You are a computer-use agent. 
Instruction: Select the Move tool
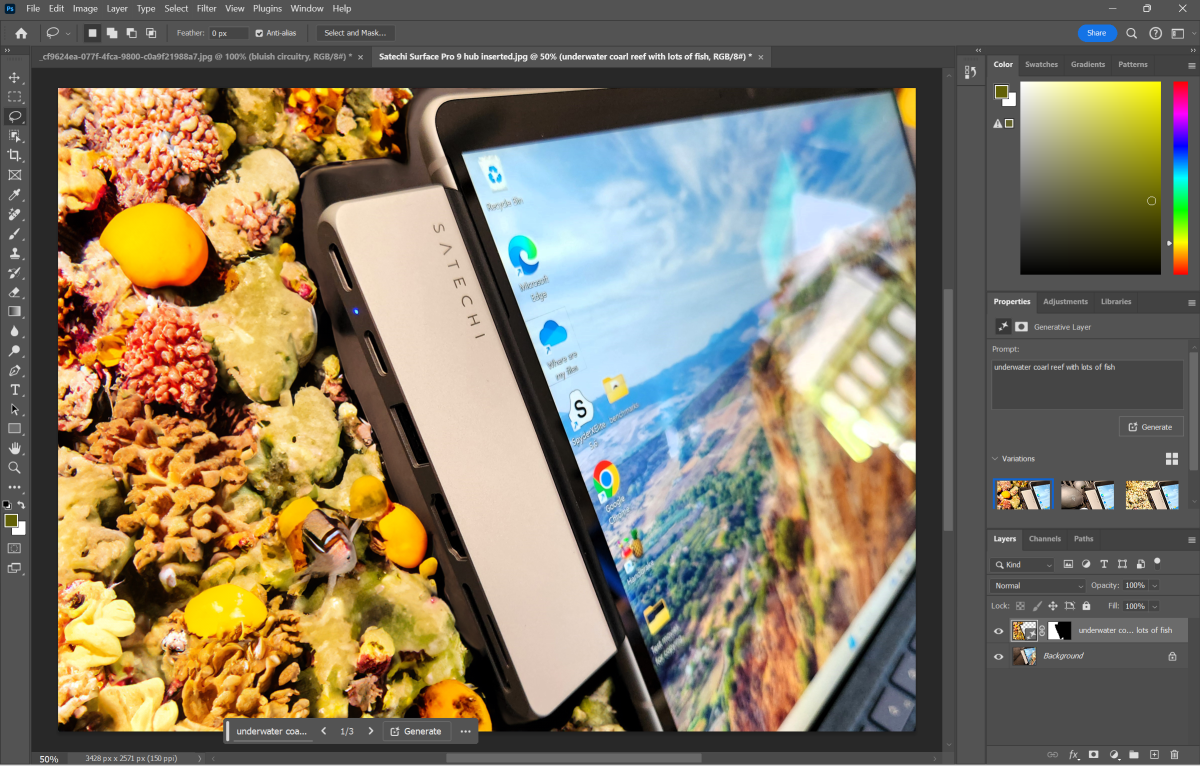(14, 77)
